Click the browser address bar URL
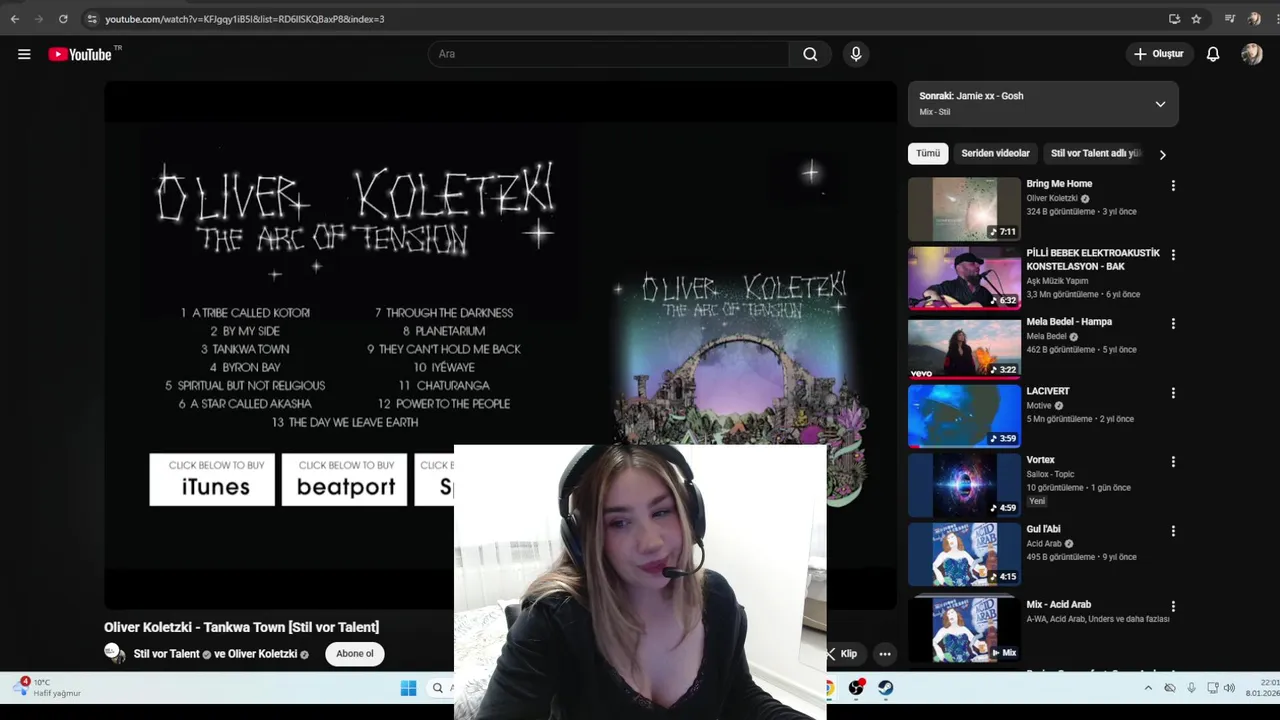Image resolution: width=1280 pixels, height=720 pixels. point(245,19)
